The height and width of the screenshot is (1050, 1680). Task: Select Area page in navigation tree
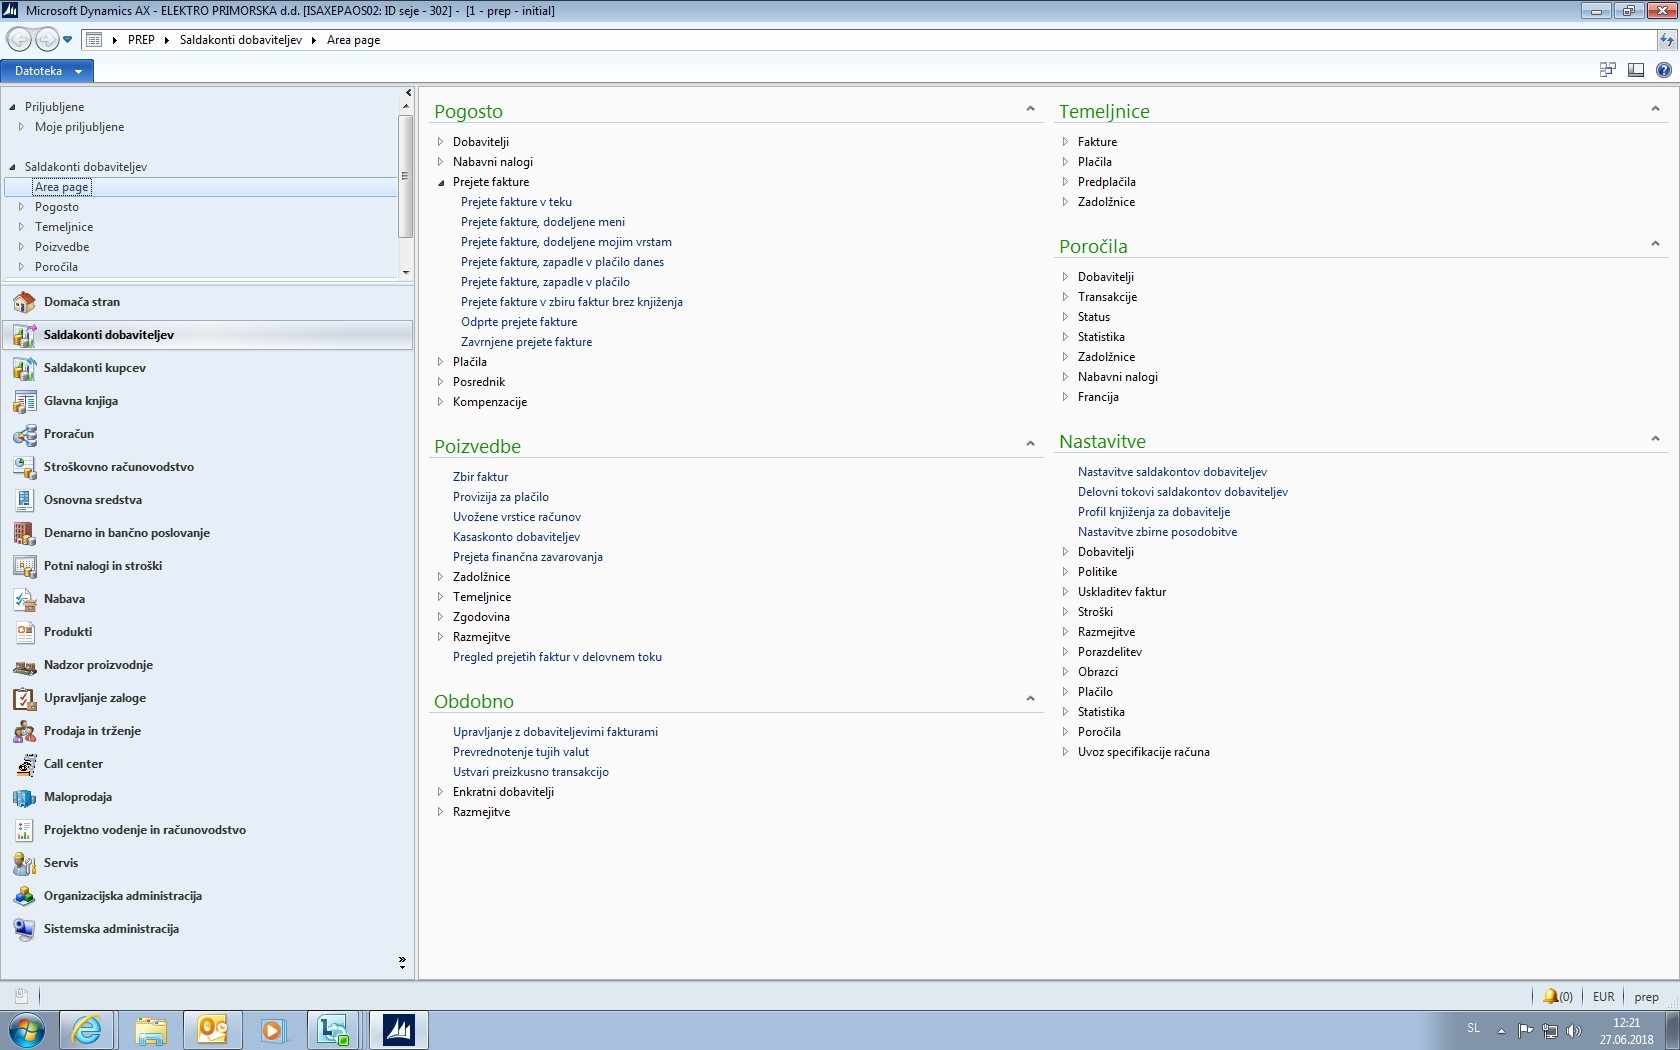click(62, 187)
